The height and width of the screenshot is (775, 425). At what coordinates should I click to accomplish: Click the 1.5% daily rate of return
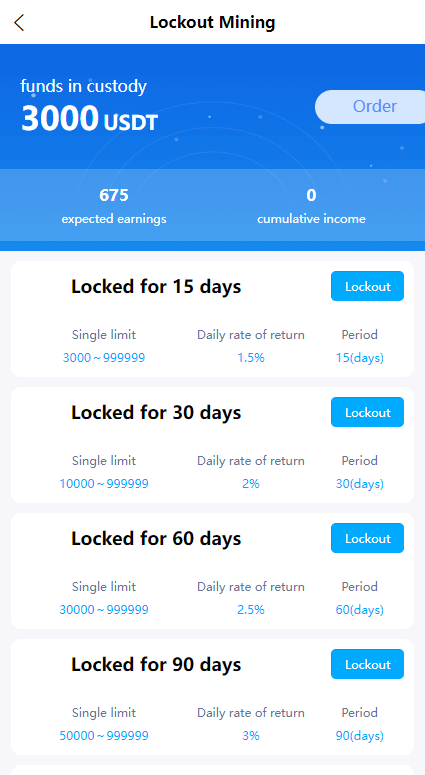(x=251, y=358)
